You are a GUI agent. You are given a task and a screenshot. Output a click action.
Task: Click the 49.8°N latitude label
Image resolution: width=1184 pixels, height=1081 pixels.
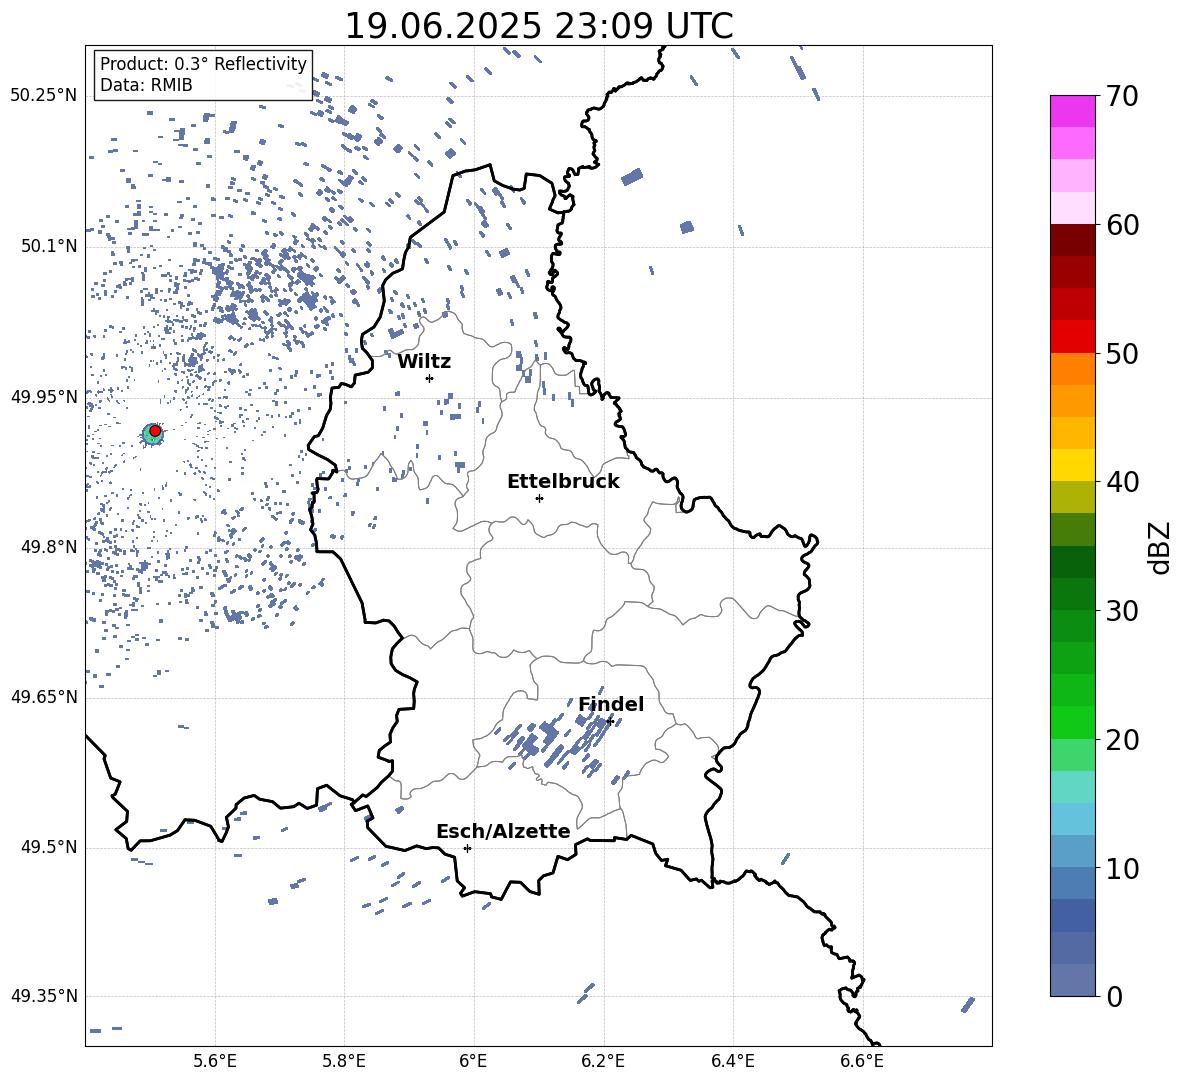tap(50, 547)
